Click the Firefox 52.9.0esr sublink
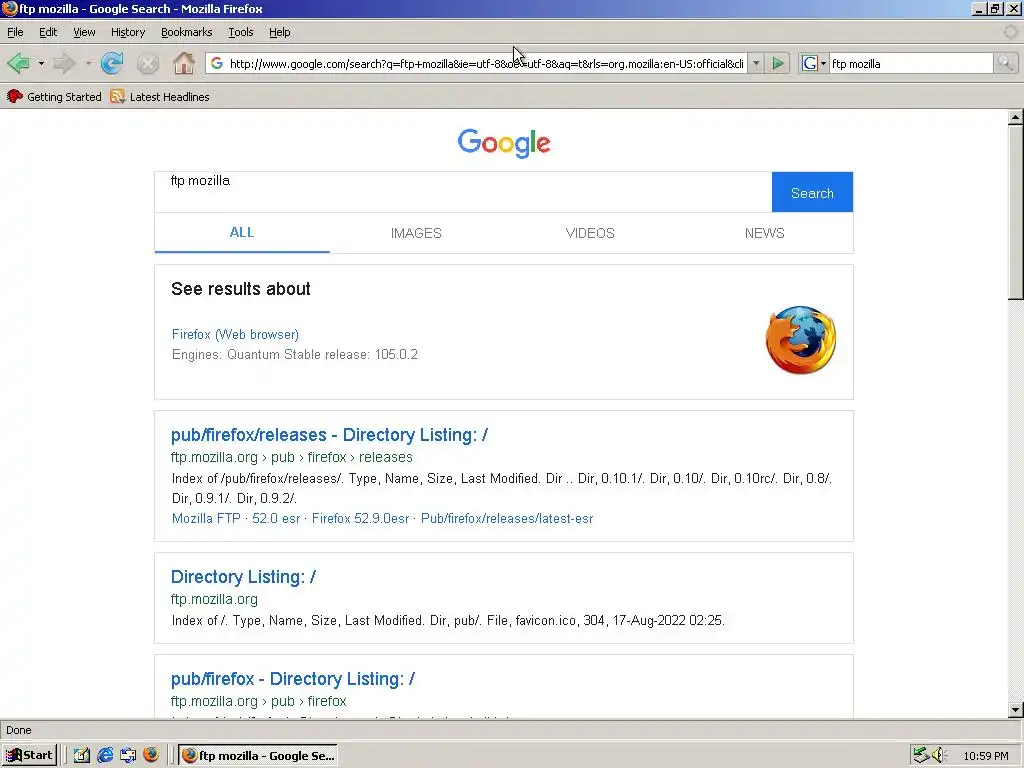 click(x=360, y=519)
